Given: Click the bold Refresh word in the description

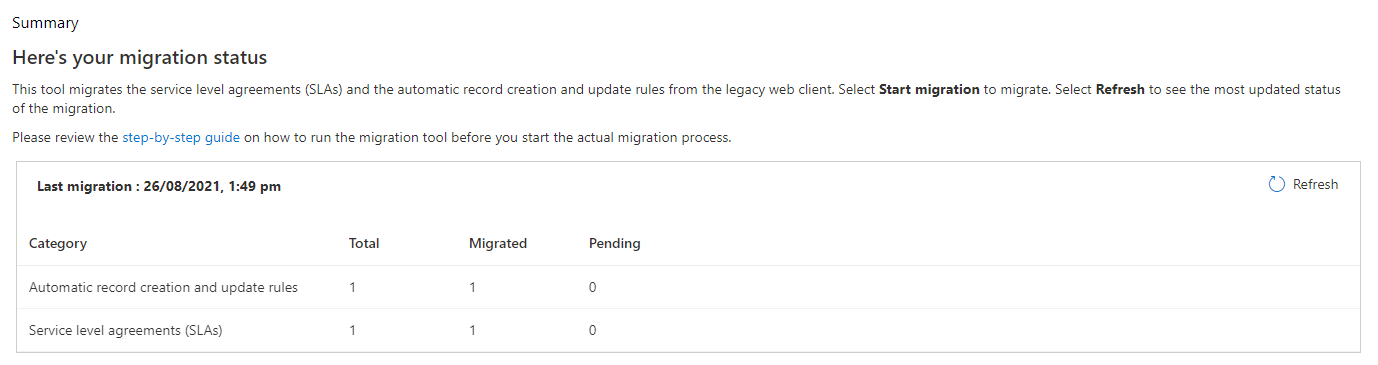Looking at the screenshot, I should [1120, 89].
